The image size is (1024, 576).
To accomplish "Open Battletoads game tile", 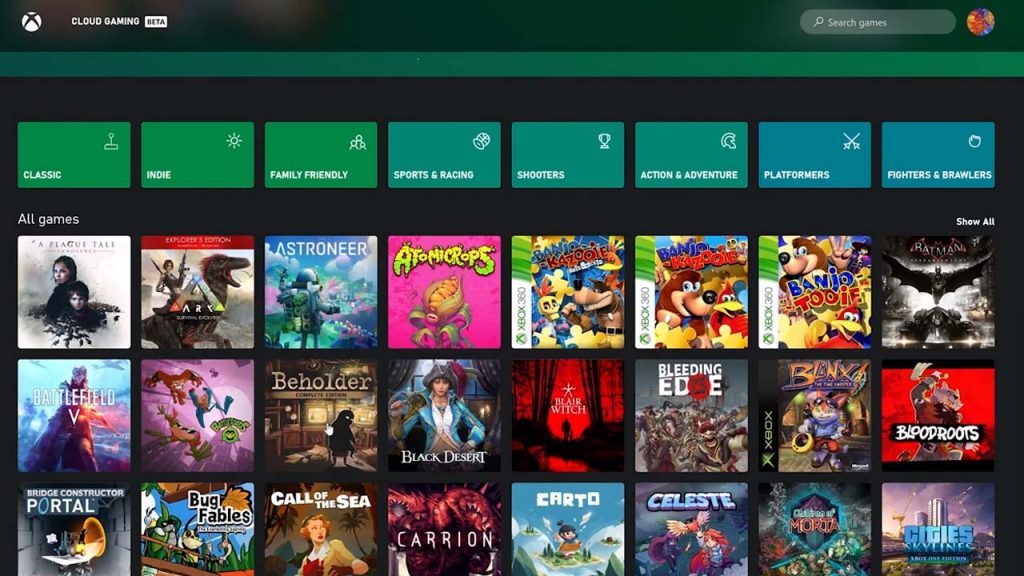I will pos(197,415).
